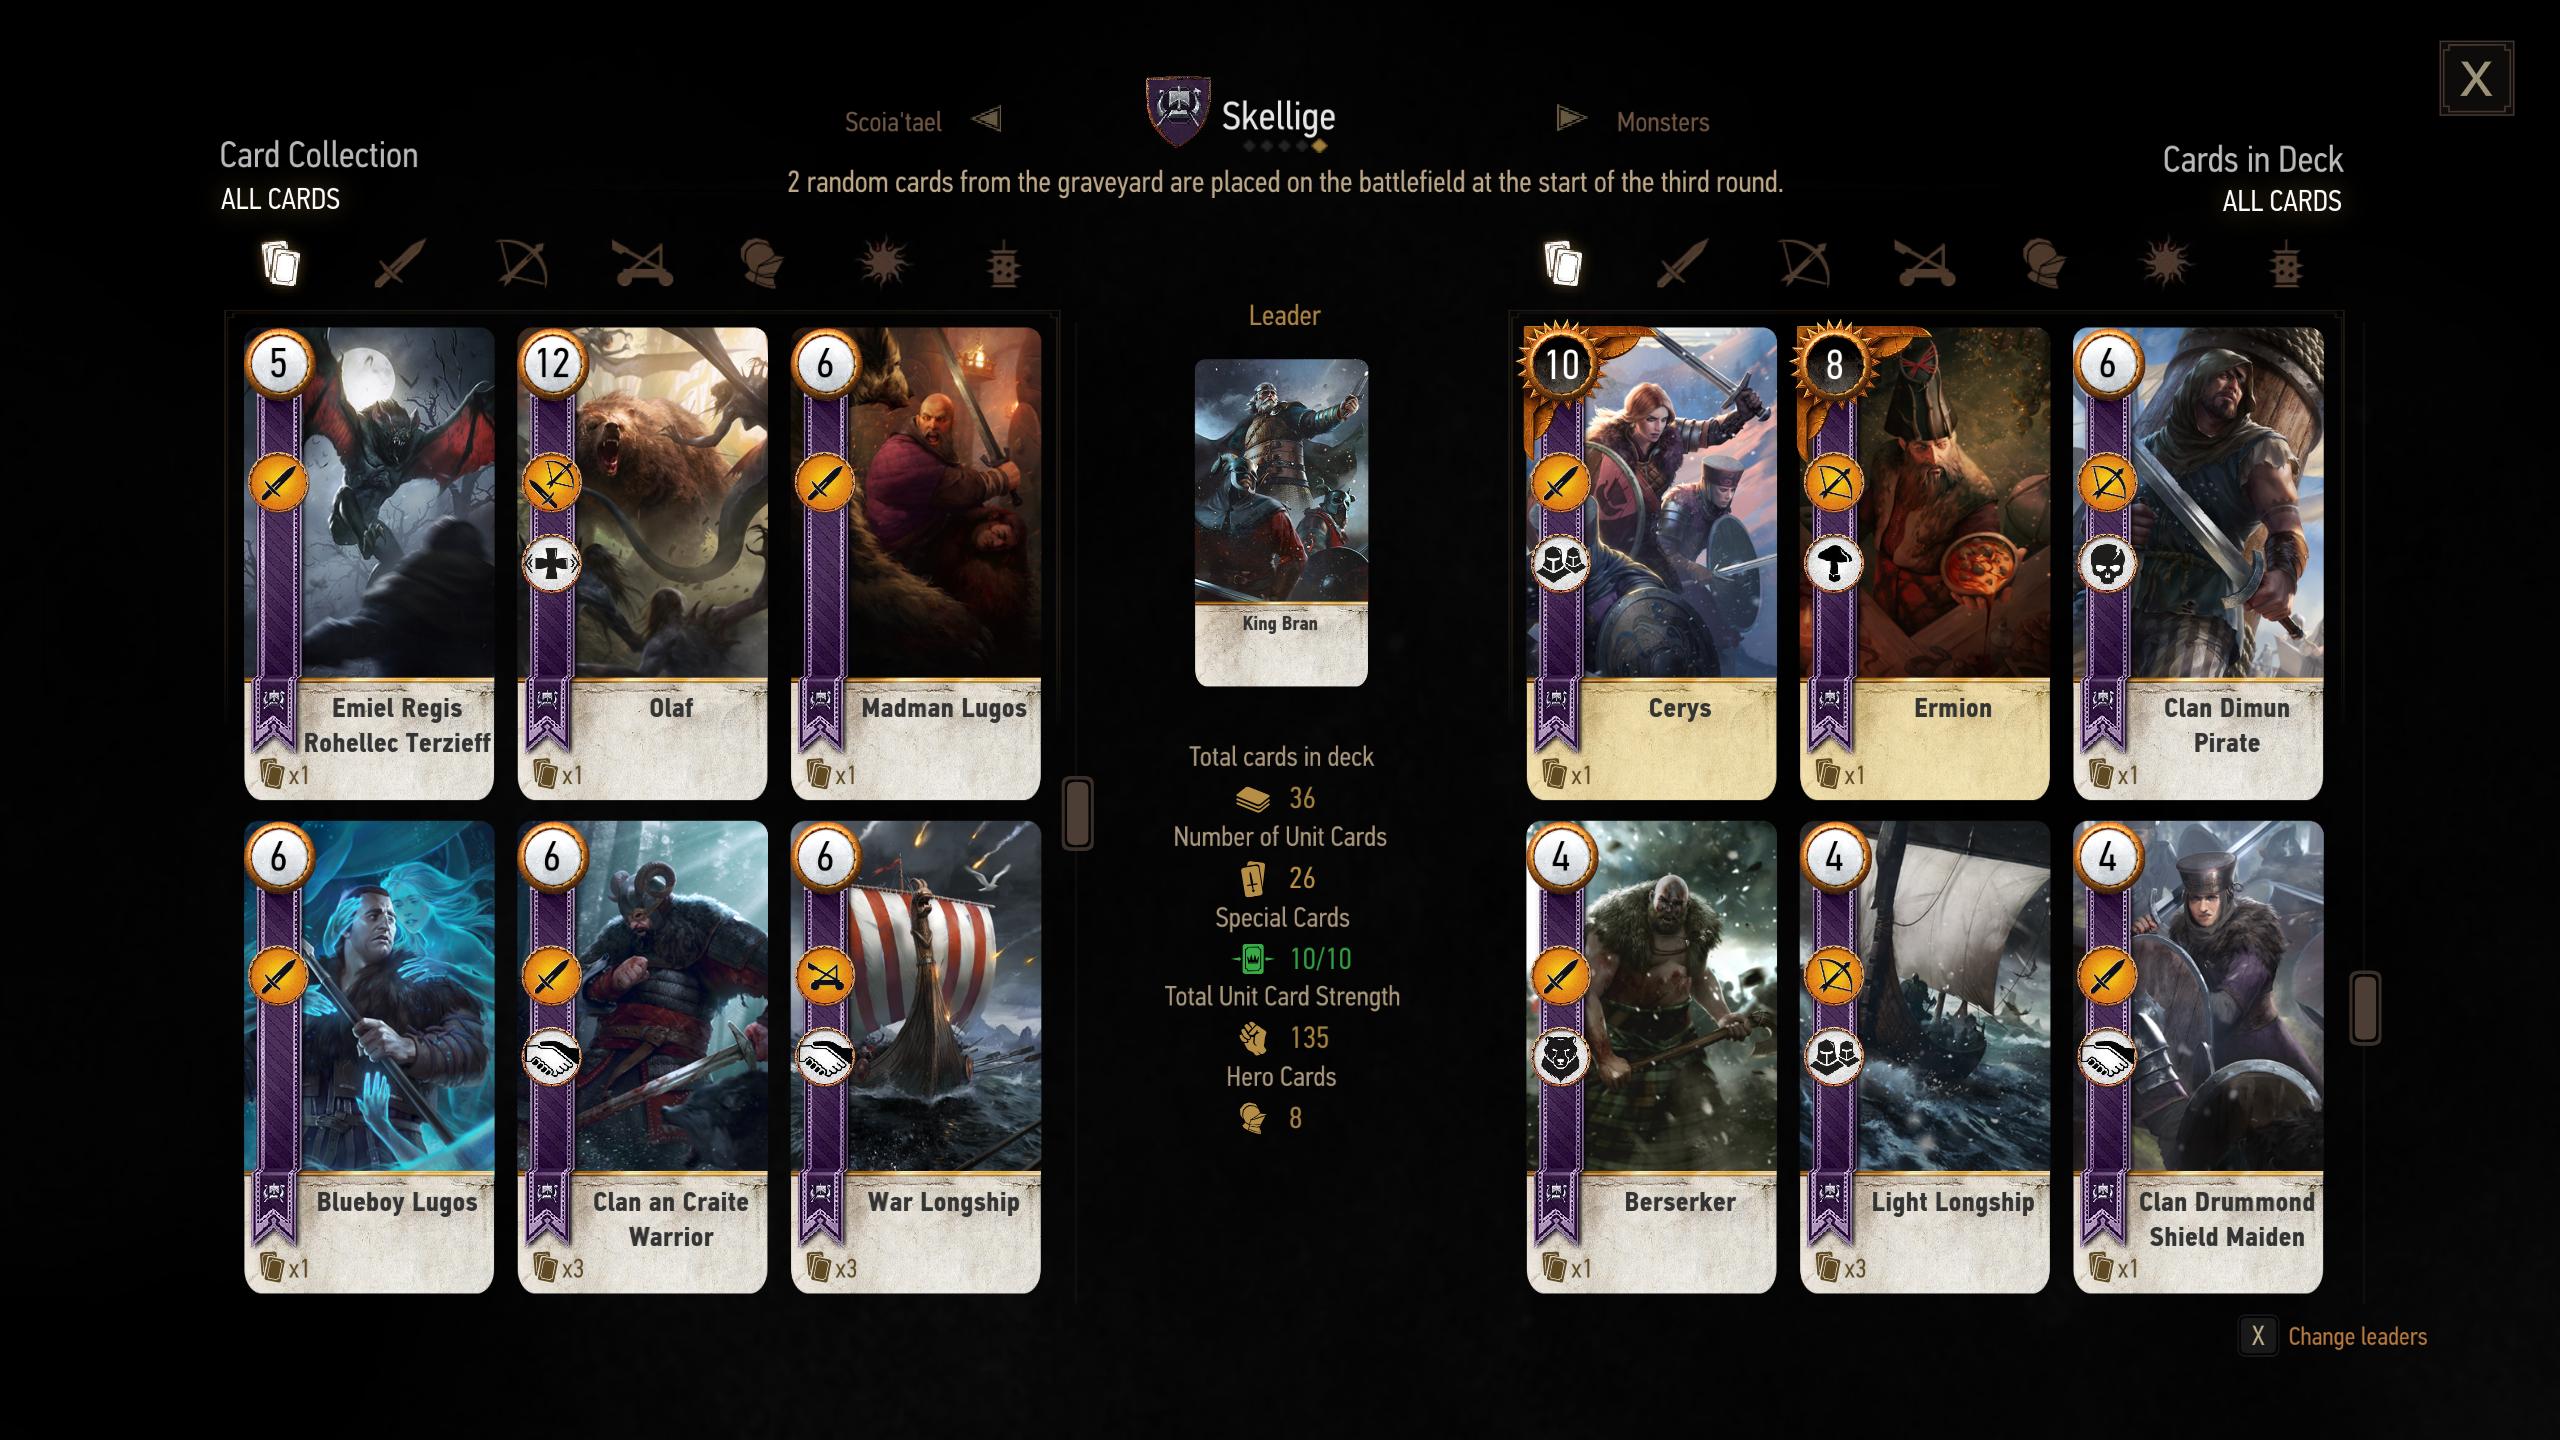Filter deck cards by siege catapult icon
The width and height of the screenshot is (2560, 1440).
(1925, 264)
